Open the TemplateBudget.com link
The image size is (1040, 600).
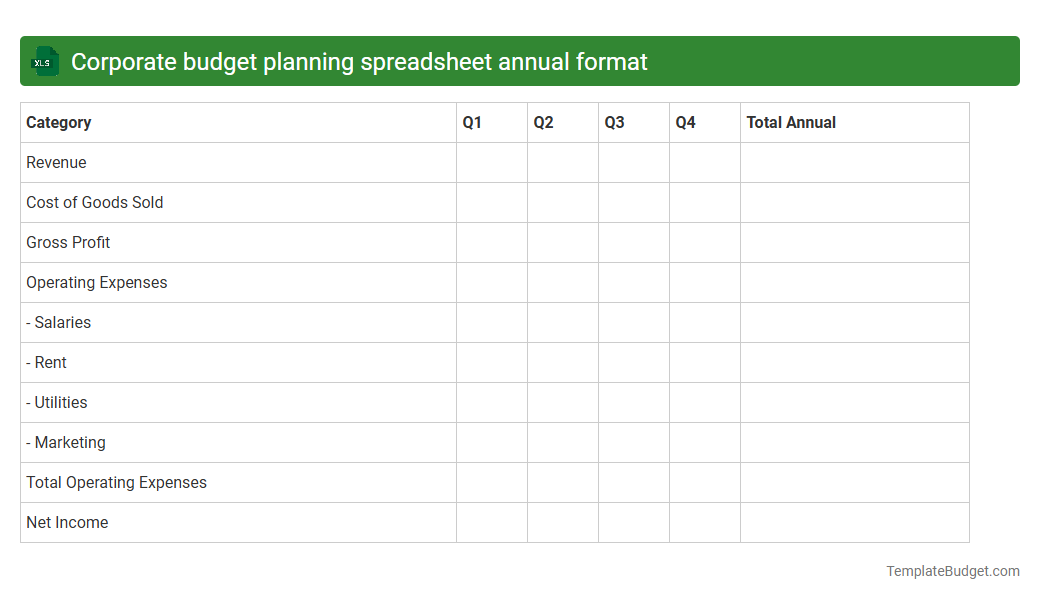952,571
